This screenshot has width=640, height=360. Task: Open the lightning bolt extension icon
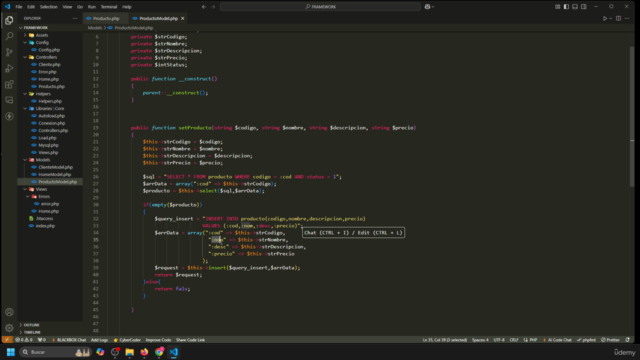pos(9,116)
